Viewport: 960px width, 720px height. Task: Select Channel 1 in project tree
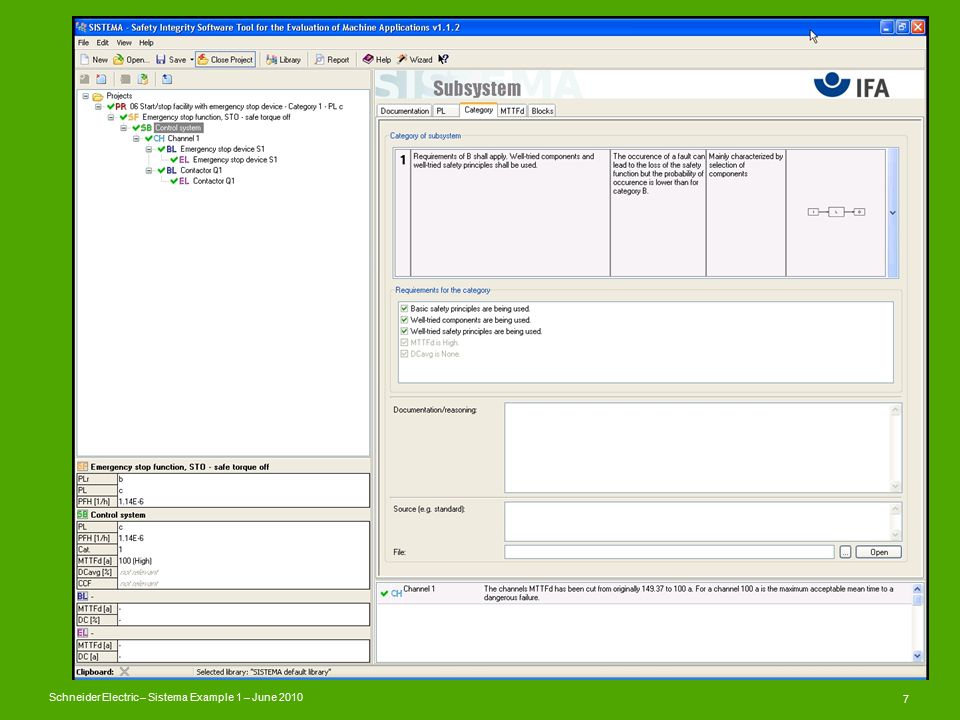pyautogui.click(x=184, y=138)
